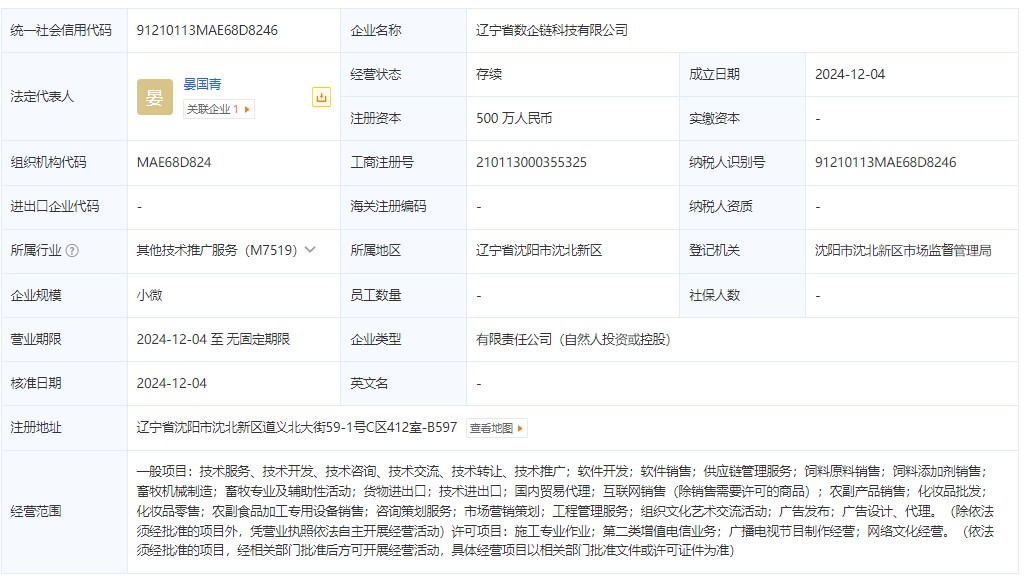The height and width of the screenshot is (579, 1024).
Task: Click the 进出口企业代码 label
Action: pyautogui.click(x=55, y=206)
